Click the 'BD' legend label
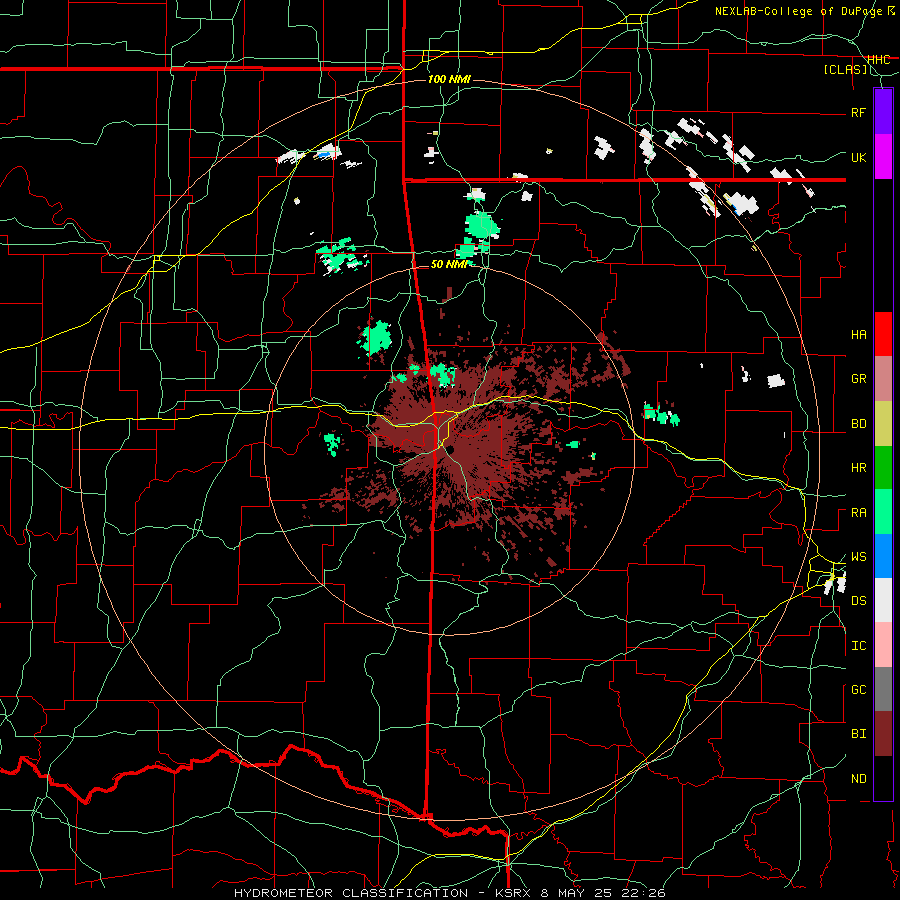The height and width of the screenshot is (900, 900). pyautogui.click(x=859, y=424)
